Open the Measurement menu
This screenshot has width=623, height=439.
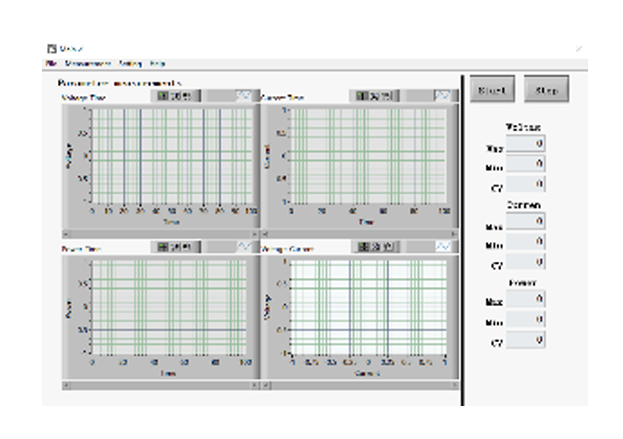tap(87, 63)
